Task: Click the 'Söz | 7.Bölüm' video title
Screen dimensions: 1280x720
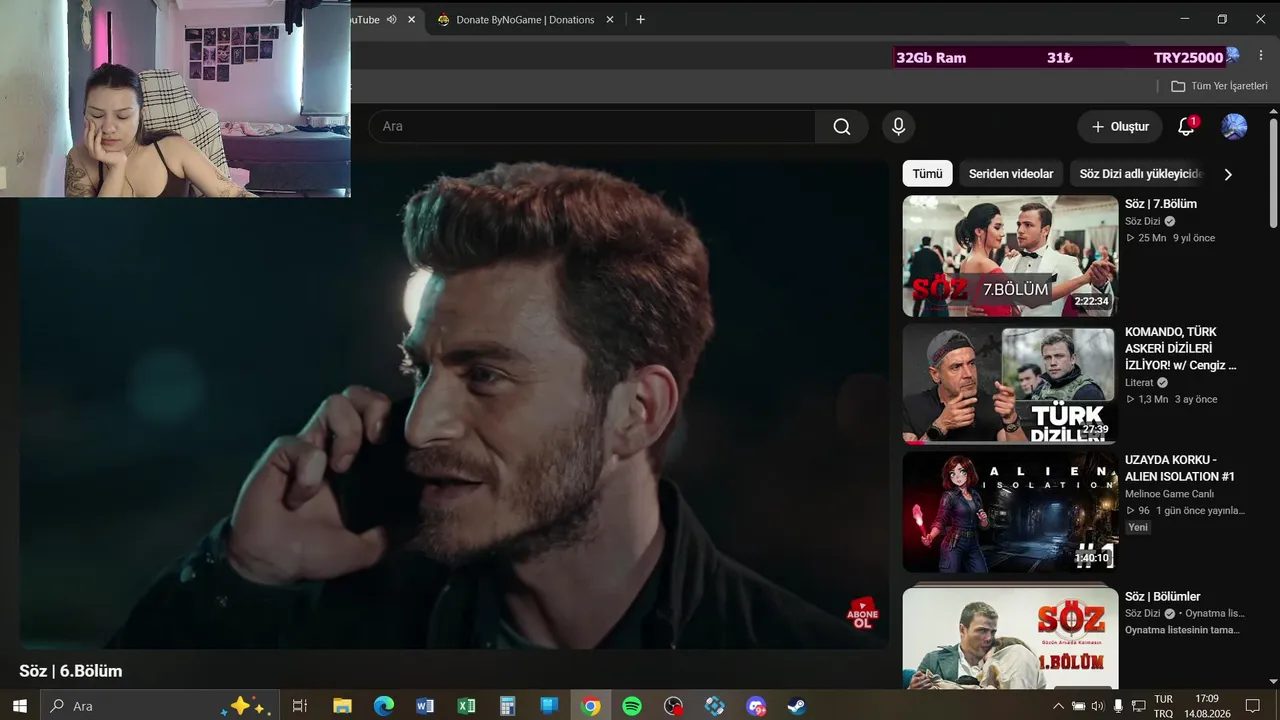Action: [x=1161, y=204]
